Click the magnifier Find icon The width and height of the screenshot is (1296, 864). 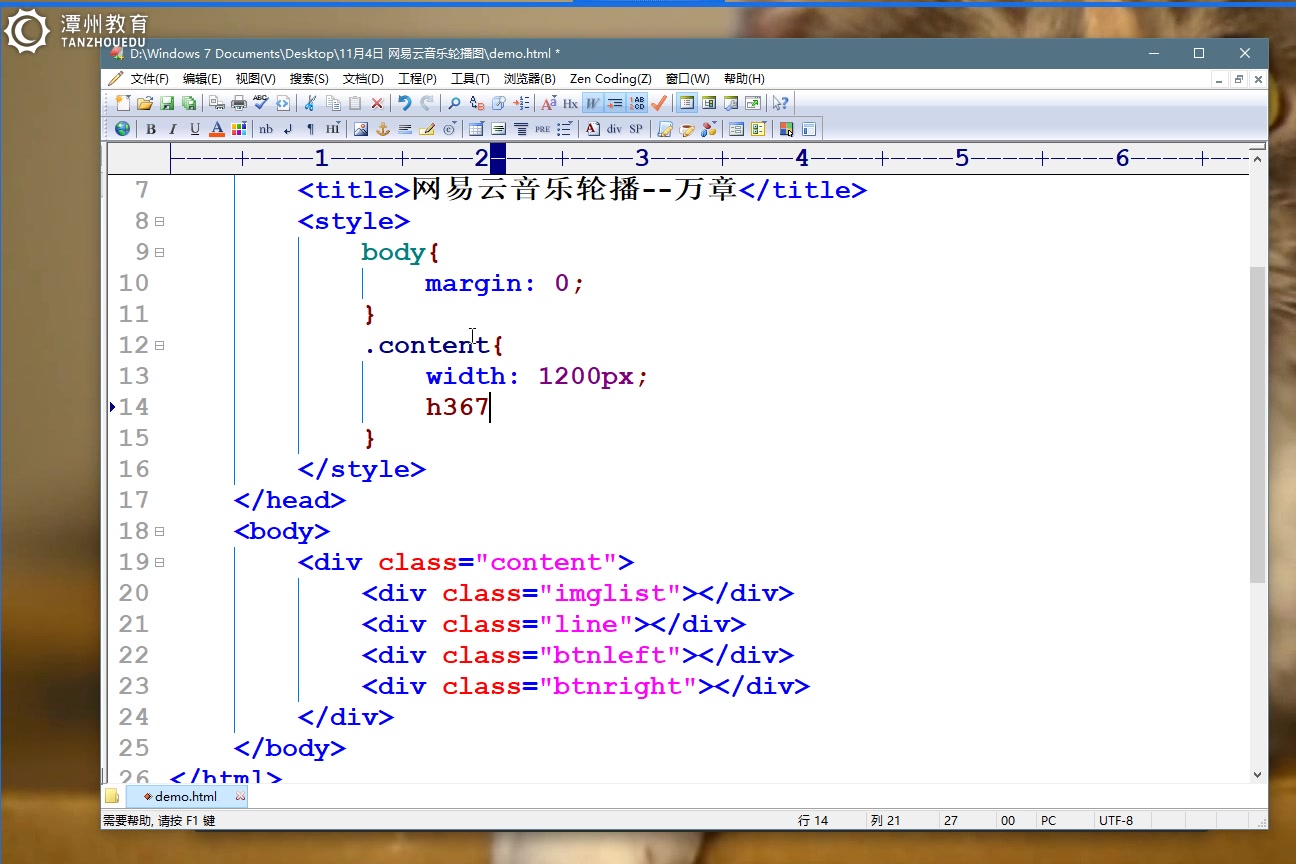pos(453,103)
